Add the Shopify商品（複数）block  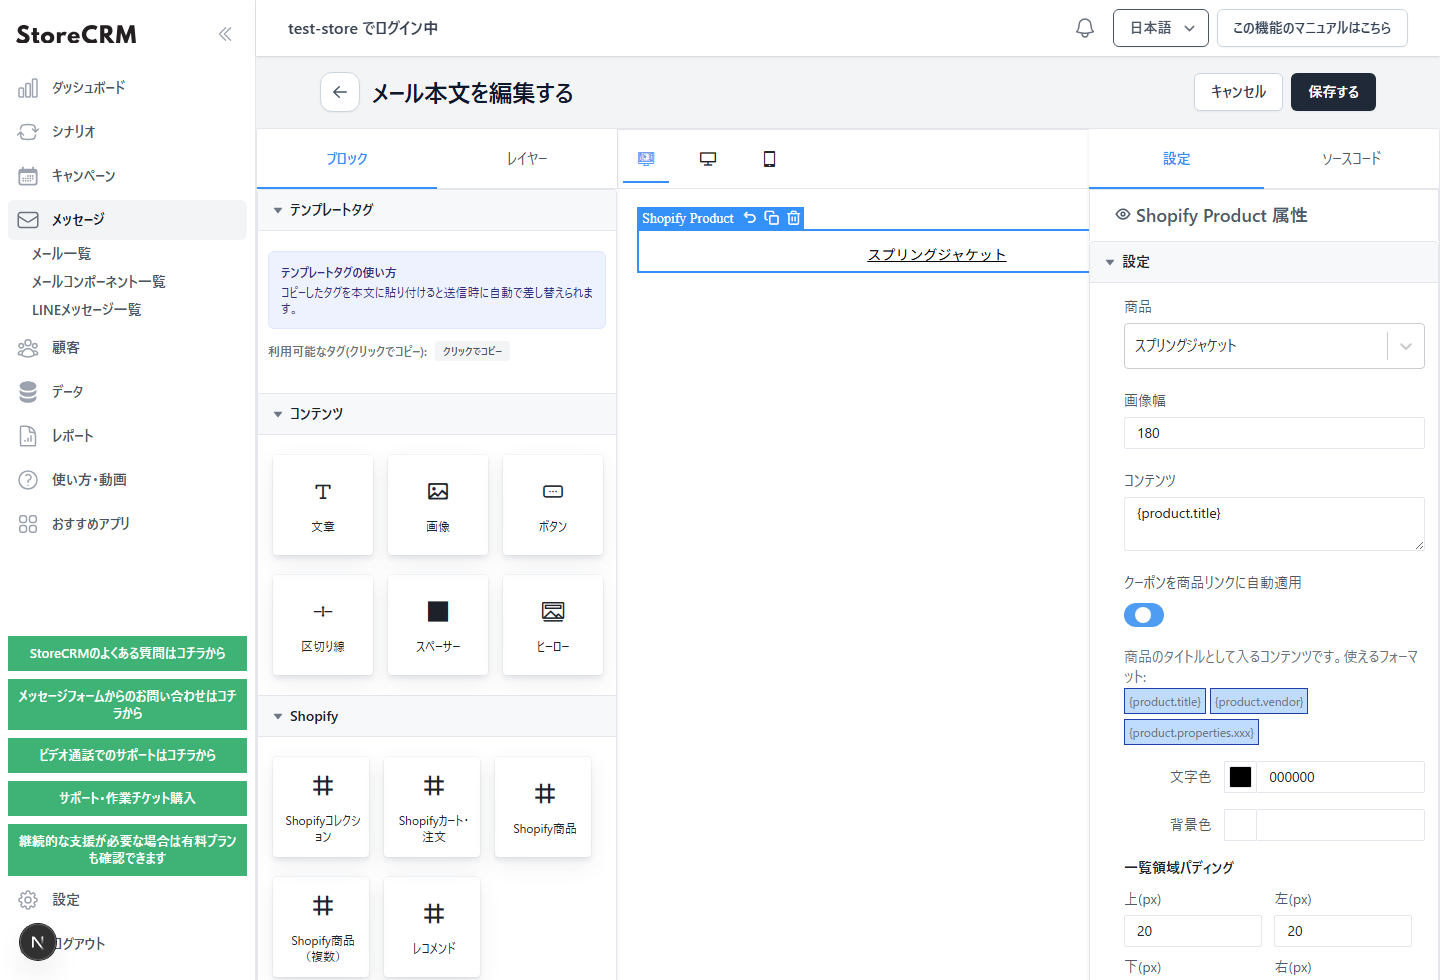[x=322, y=927]
